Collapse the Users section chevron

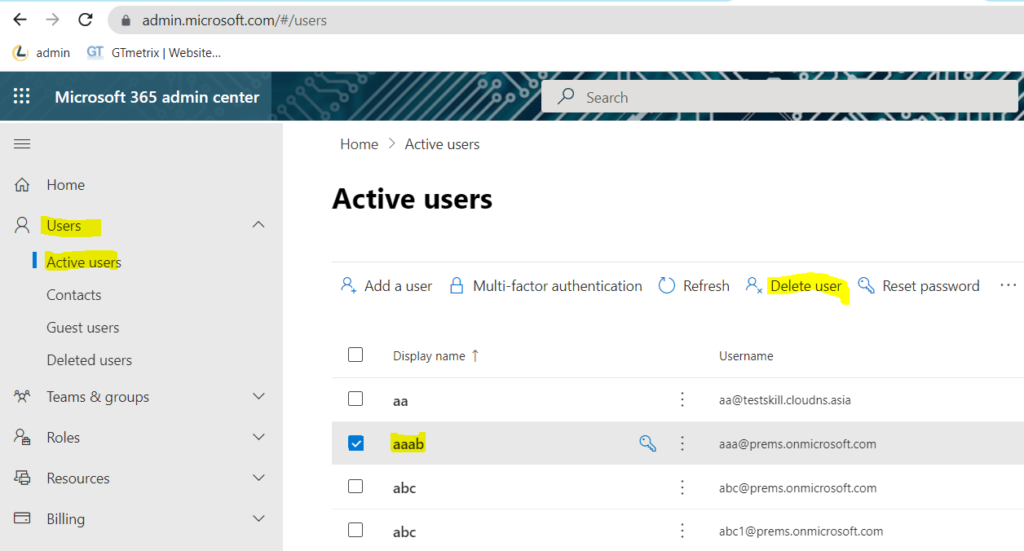coord(259,225)
